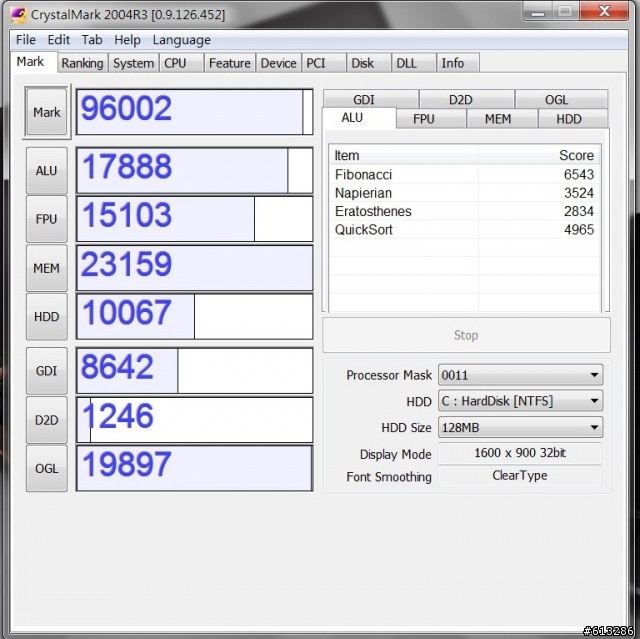This screenshot has width=640, height=639.
Task: Run the FPU benchmark button
Action: (x=47, y=219)
